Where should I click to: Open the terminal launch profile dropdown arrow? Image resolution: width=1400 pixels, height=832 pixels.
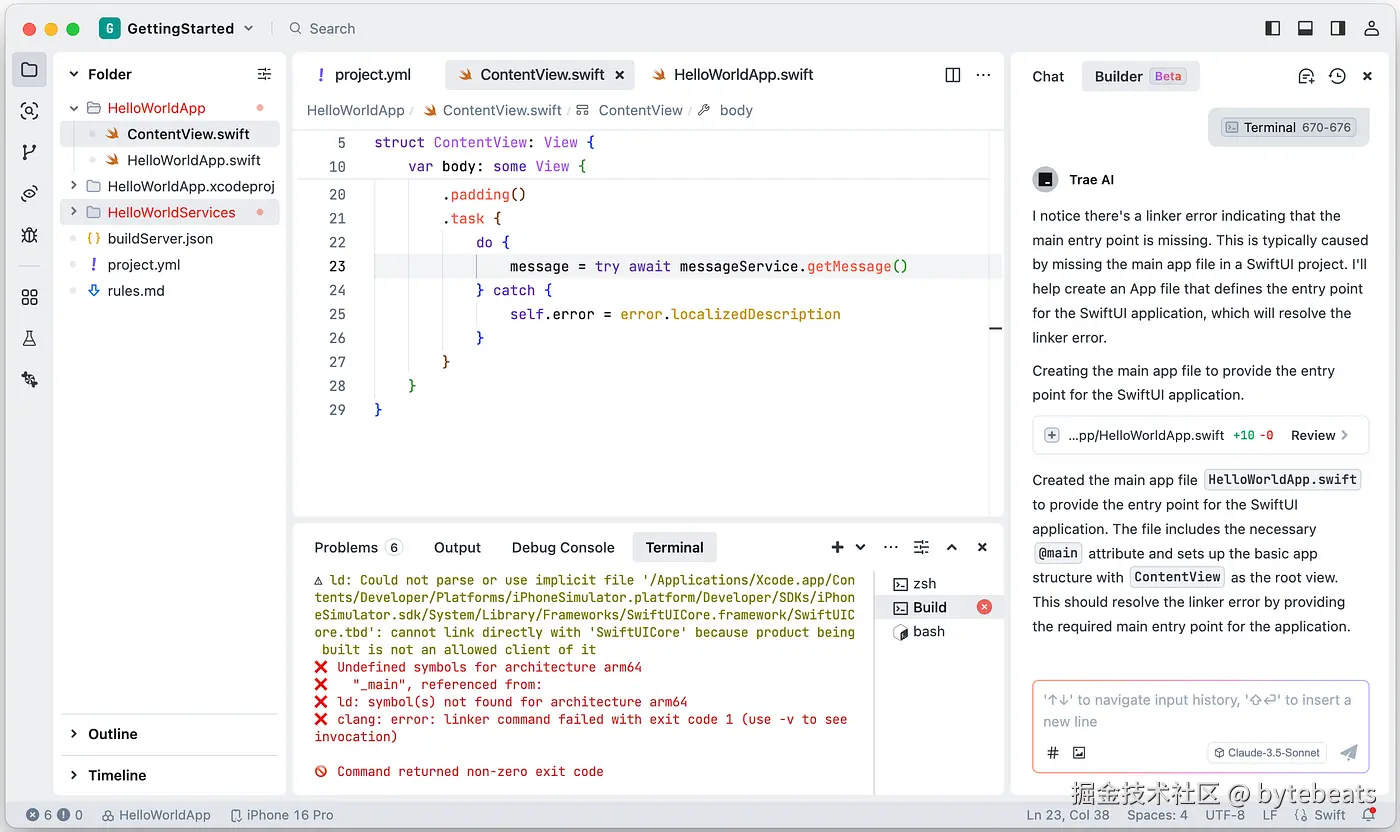[860, 547]
